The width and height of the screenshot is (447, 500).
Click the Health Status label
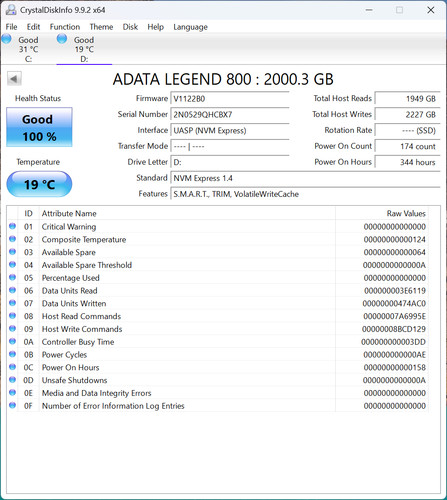pos(38,98)
